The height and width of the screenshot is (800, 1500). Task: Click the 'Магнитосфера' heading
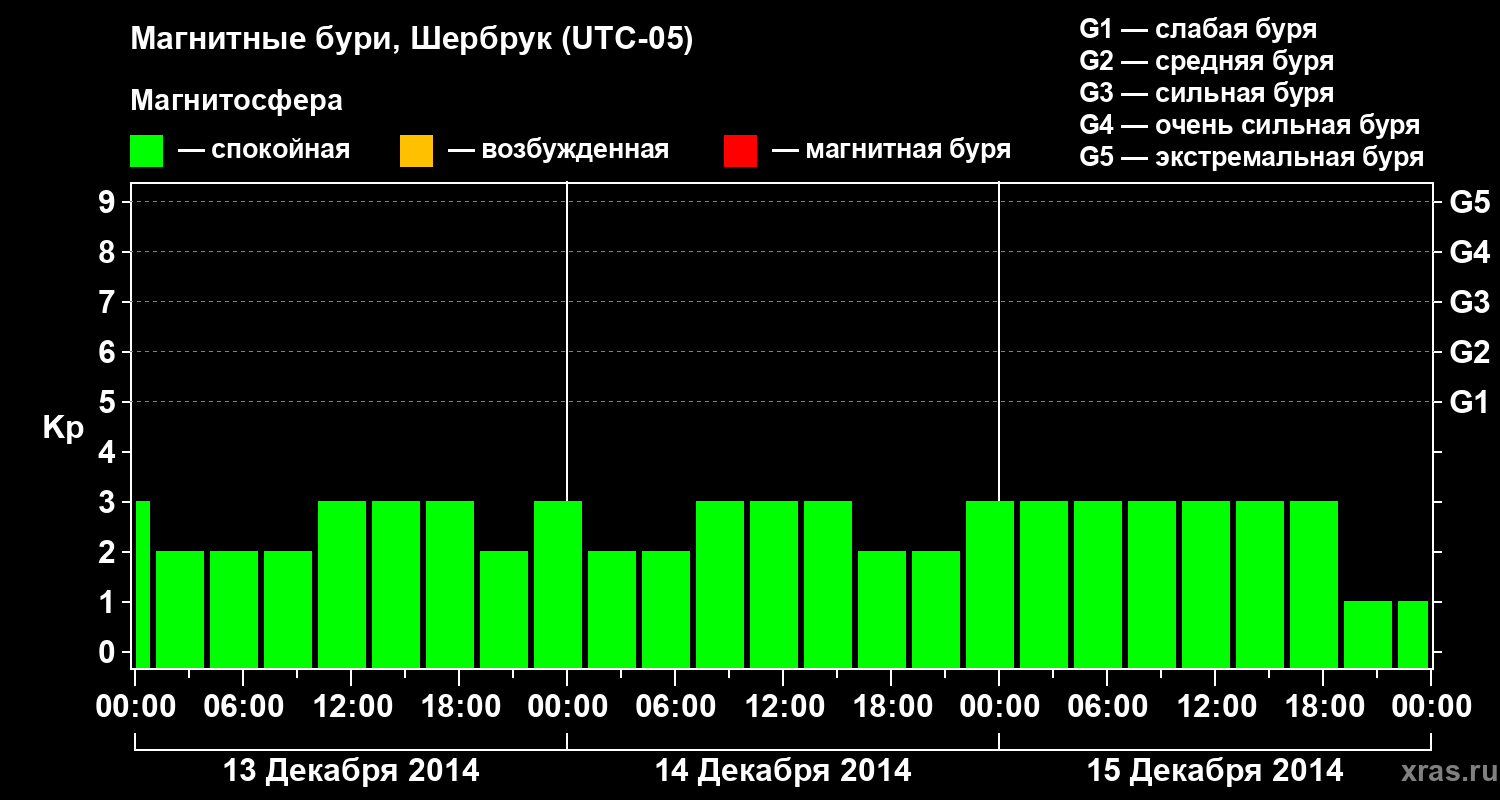click(236, 101)
